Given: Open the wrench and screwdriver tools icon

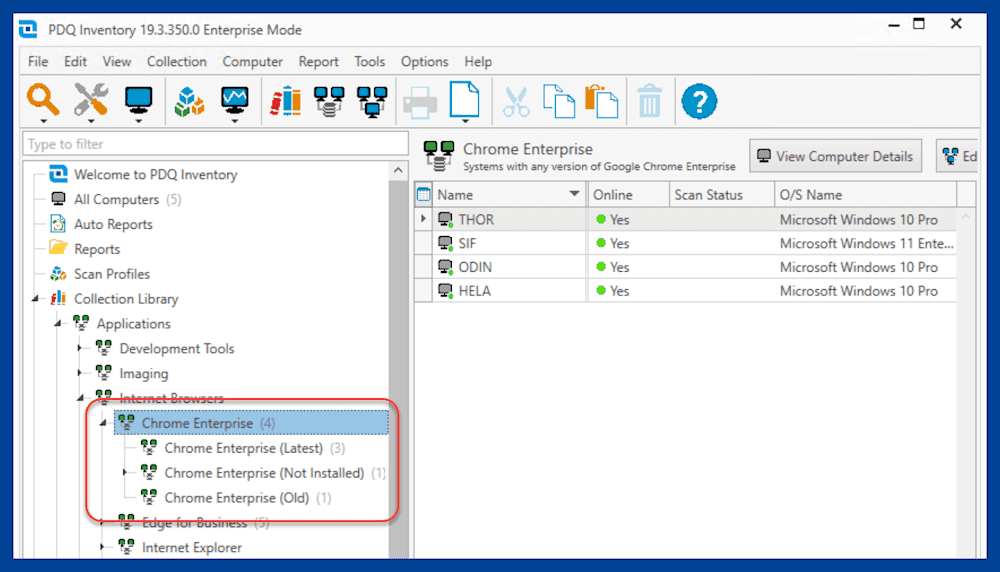Looking at the screenshot, I should (x=91, y=99).
